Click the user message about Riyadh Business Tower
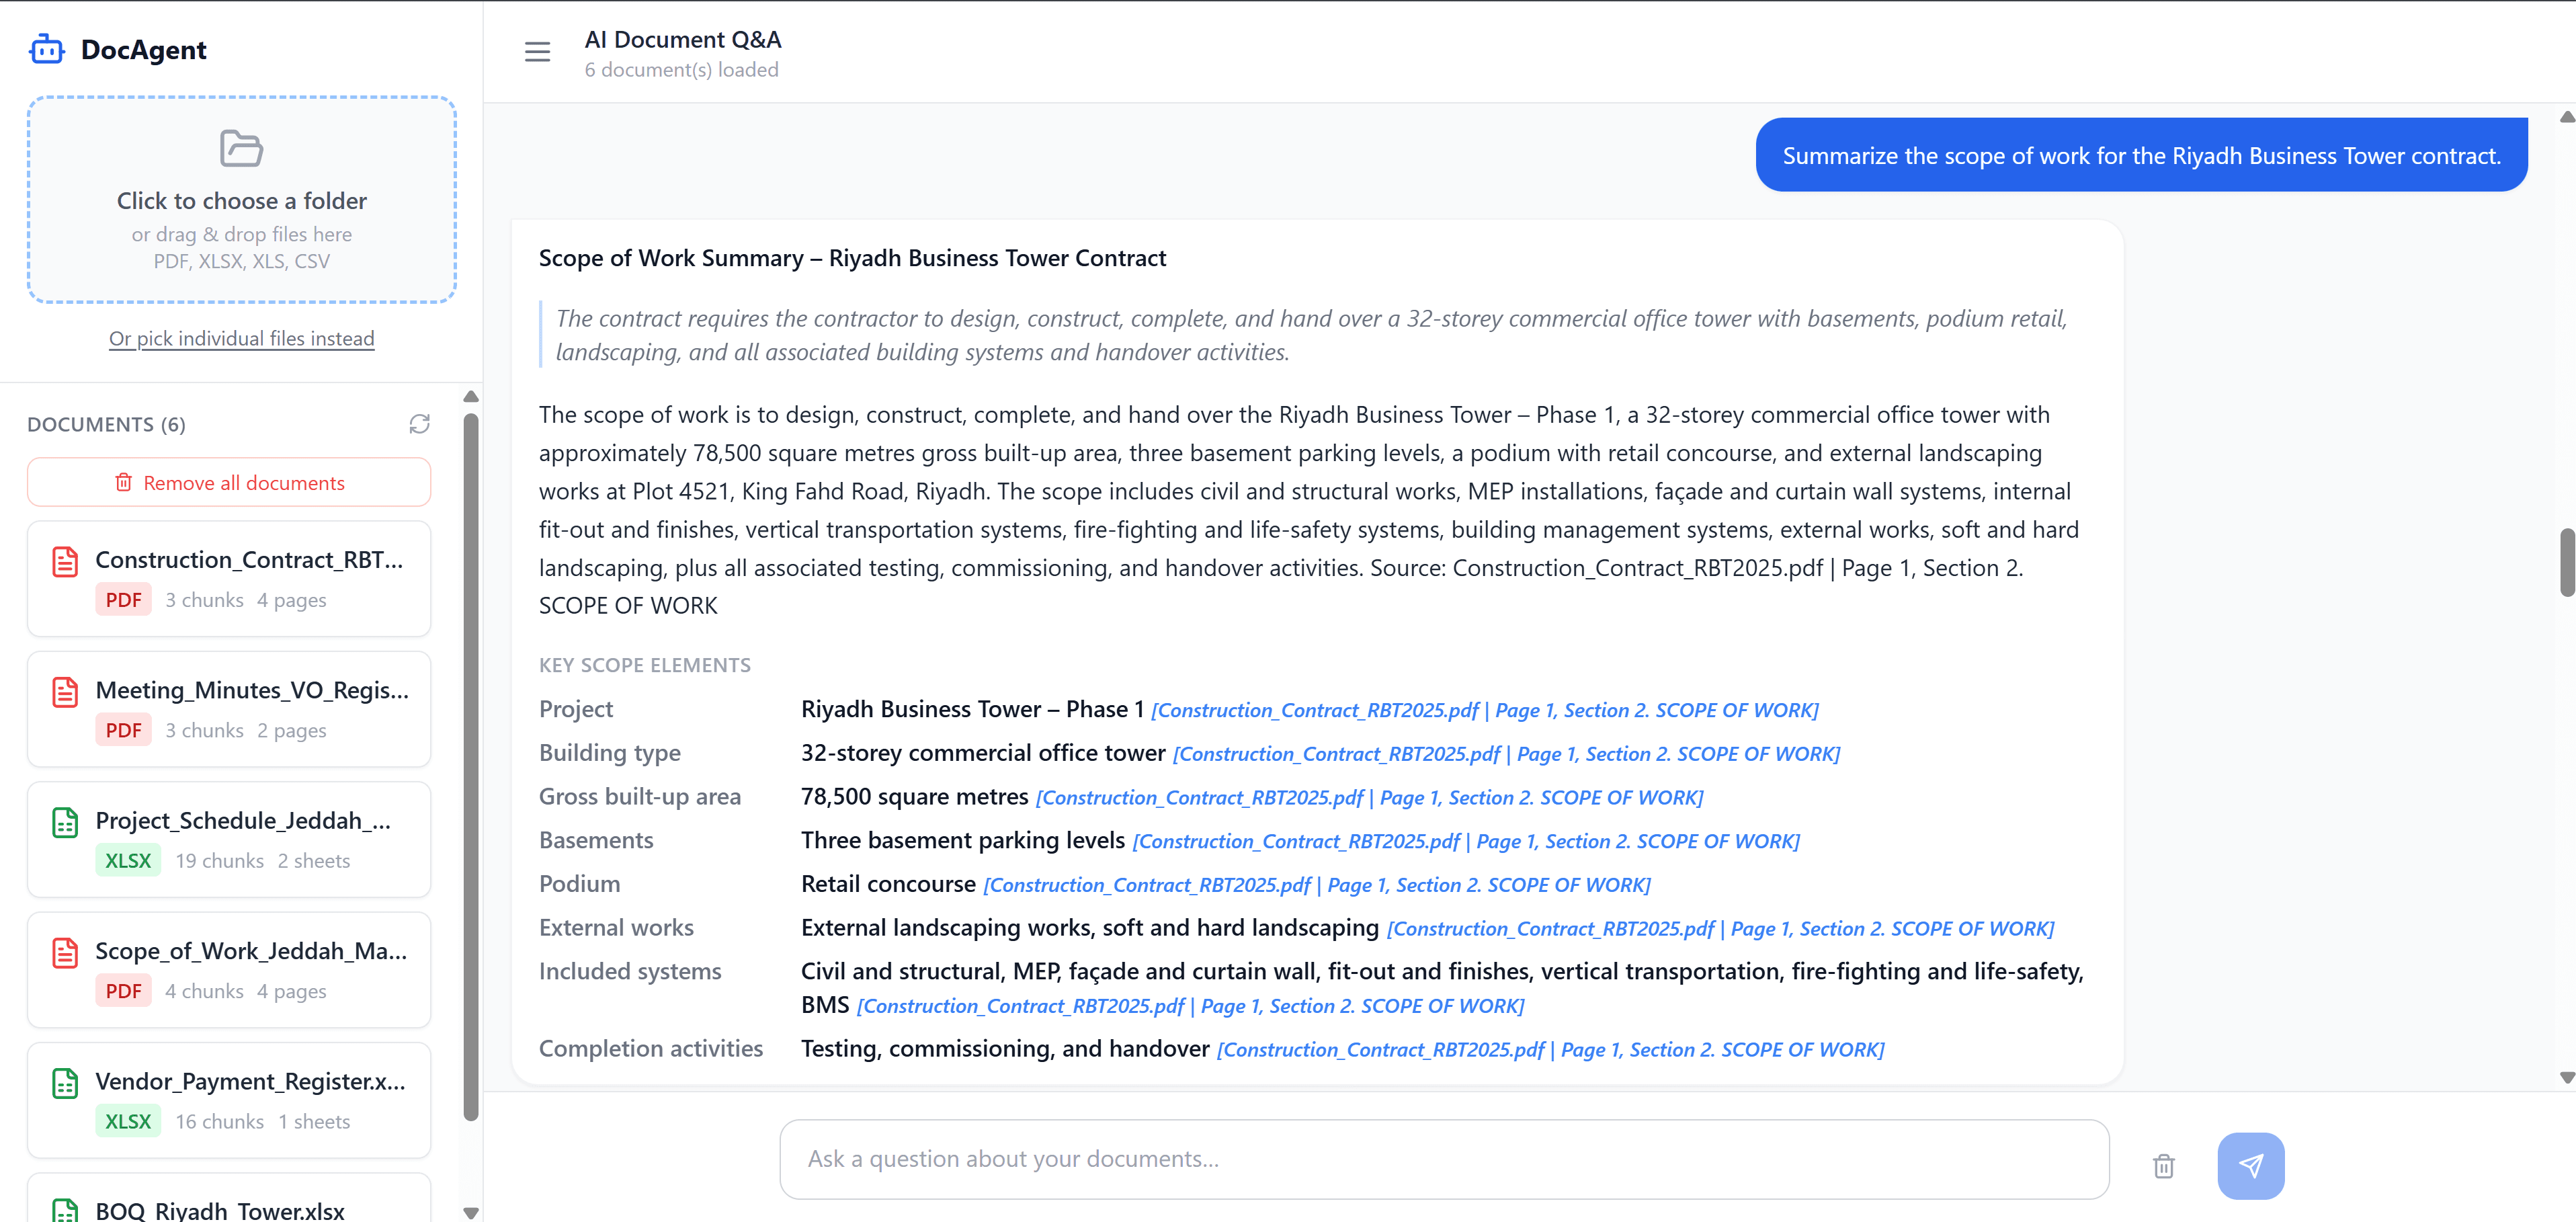Image resolution: width=2576 pixels, height=1222 pixels. [x=2141, y=155]
